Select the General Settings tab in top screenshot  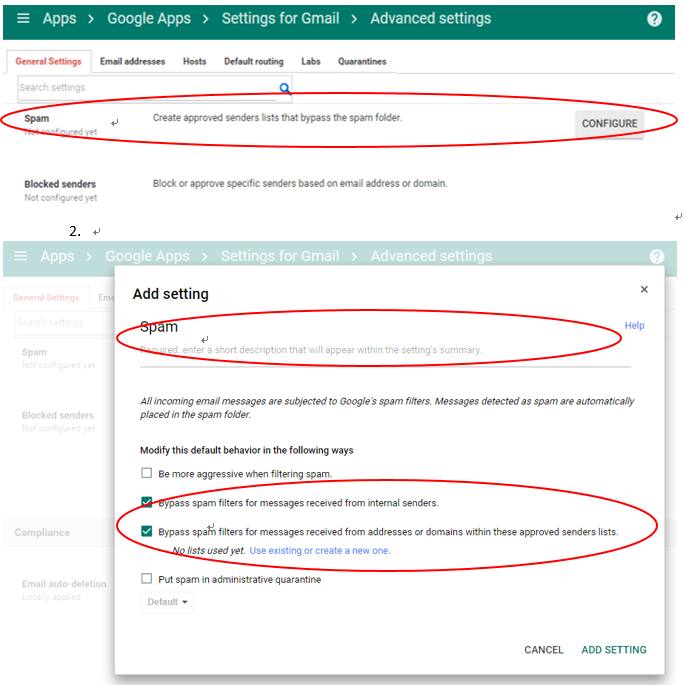click(x=48, y=62)
